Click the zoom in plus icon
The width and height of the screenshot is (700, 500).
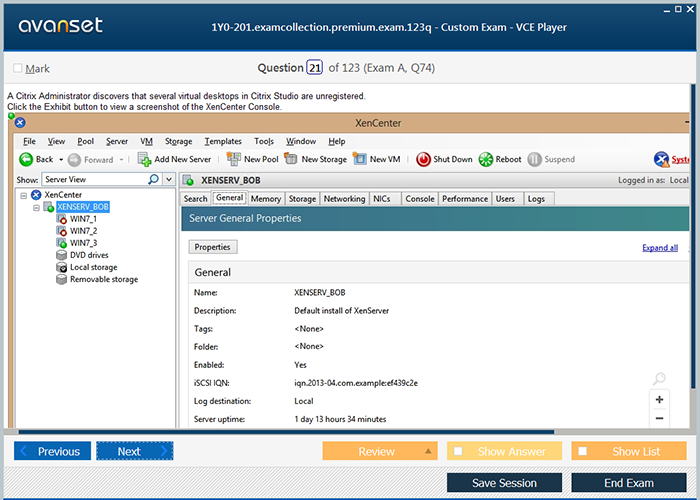(659, 399)
